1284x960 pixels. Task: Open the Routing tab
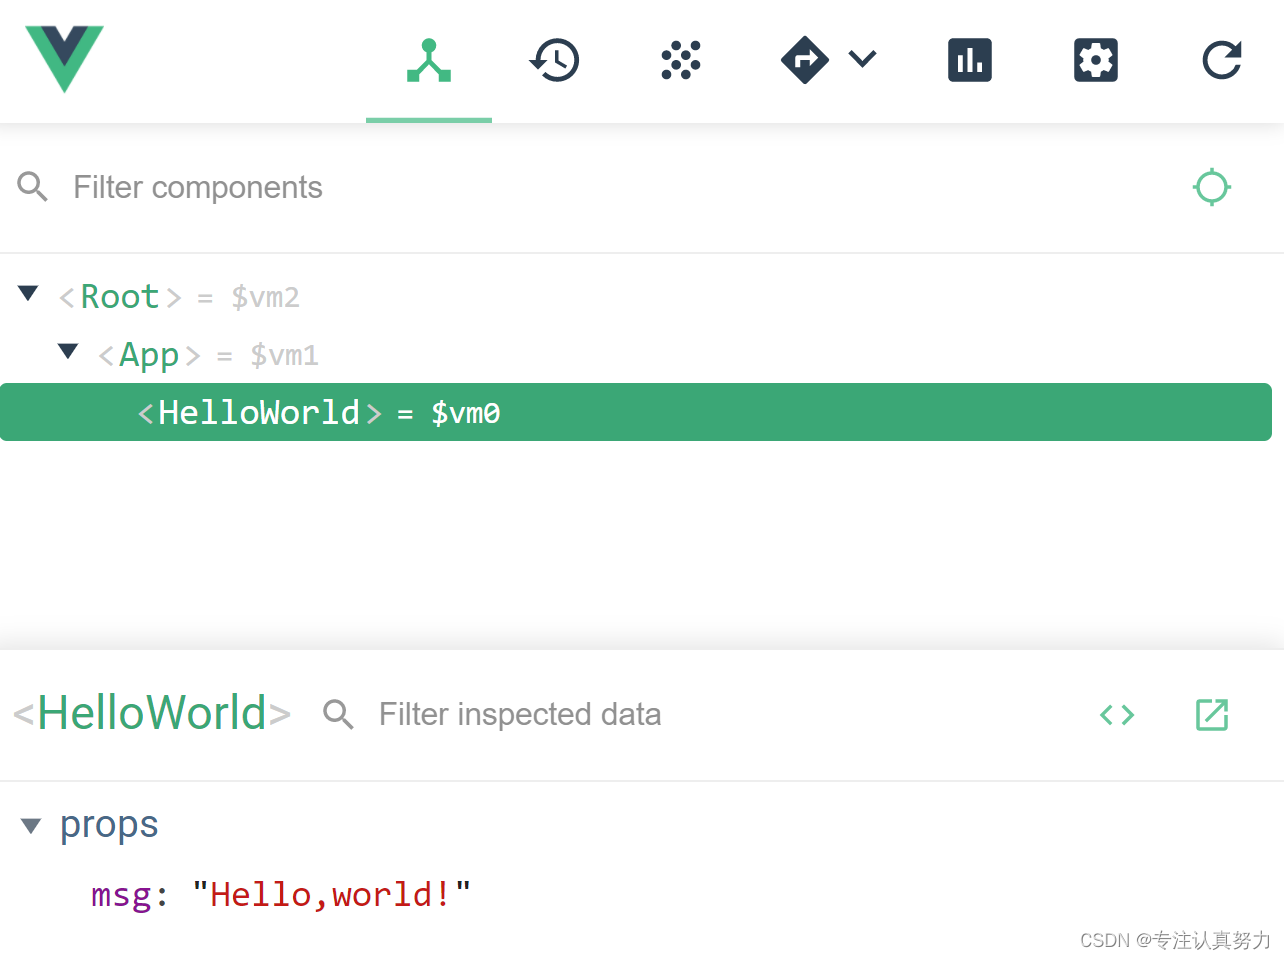pos(805,60)
